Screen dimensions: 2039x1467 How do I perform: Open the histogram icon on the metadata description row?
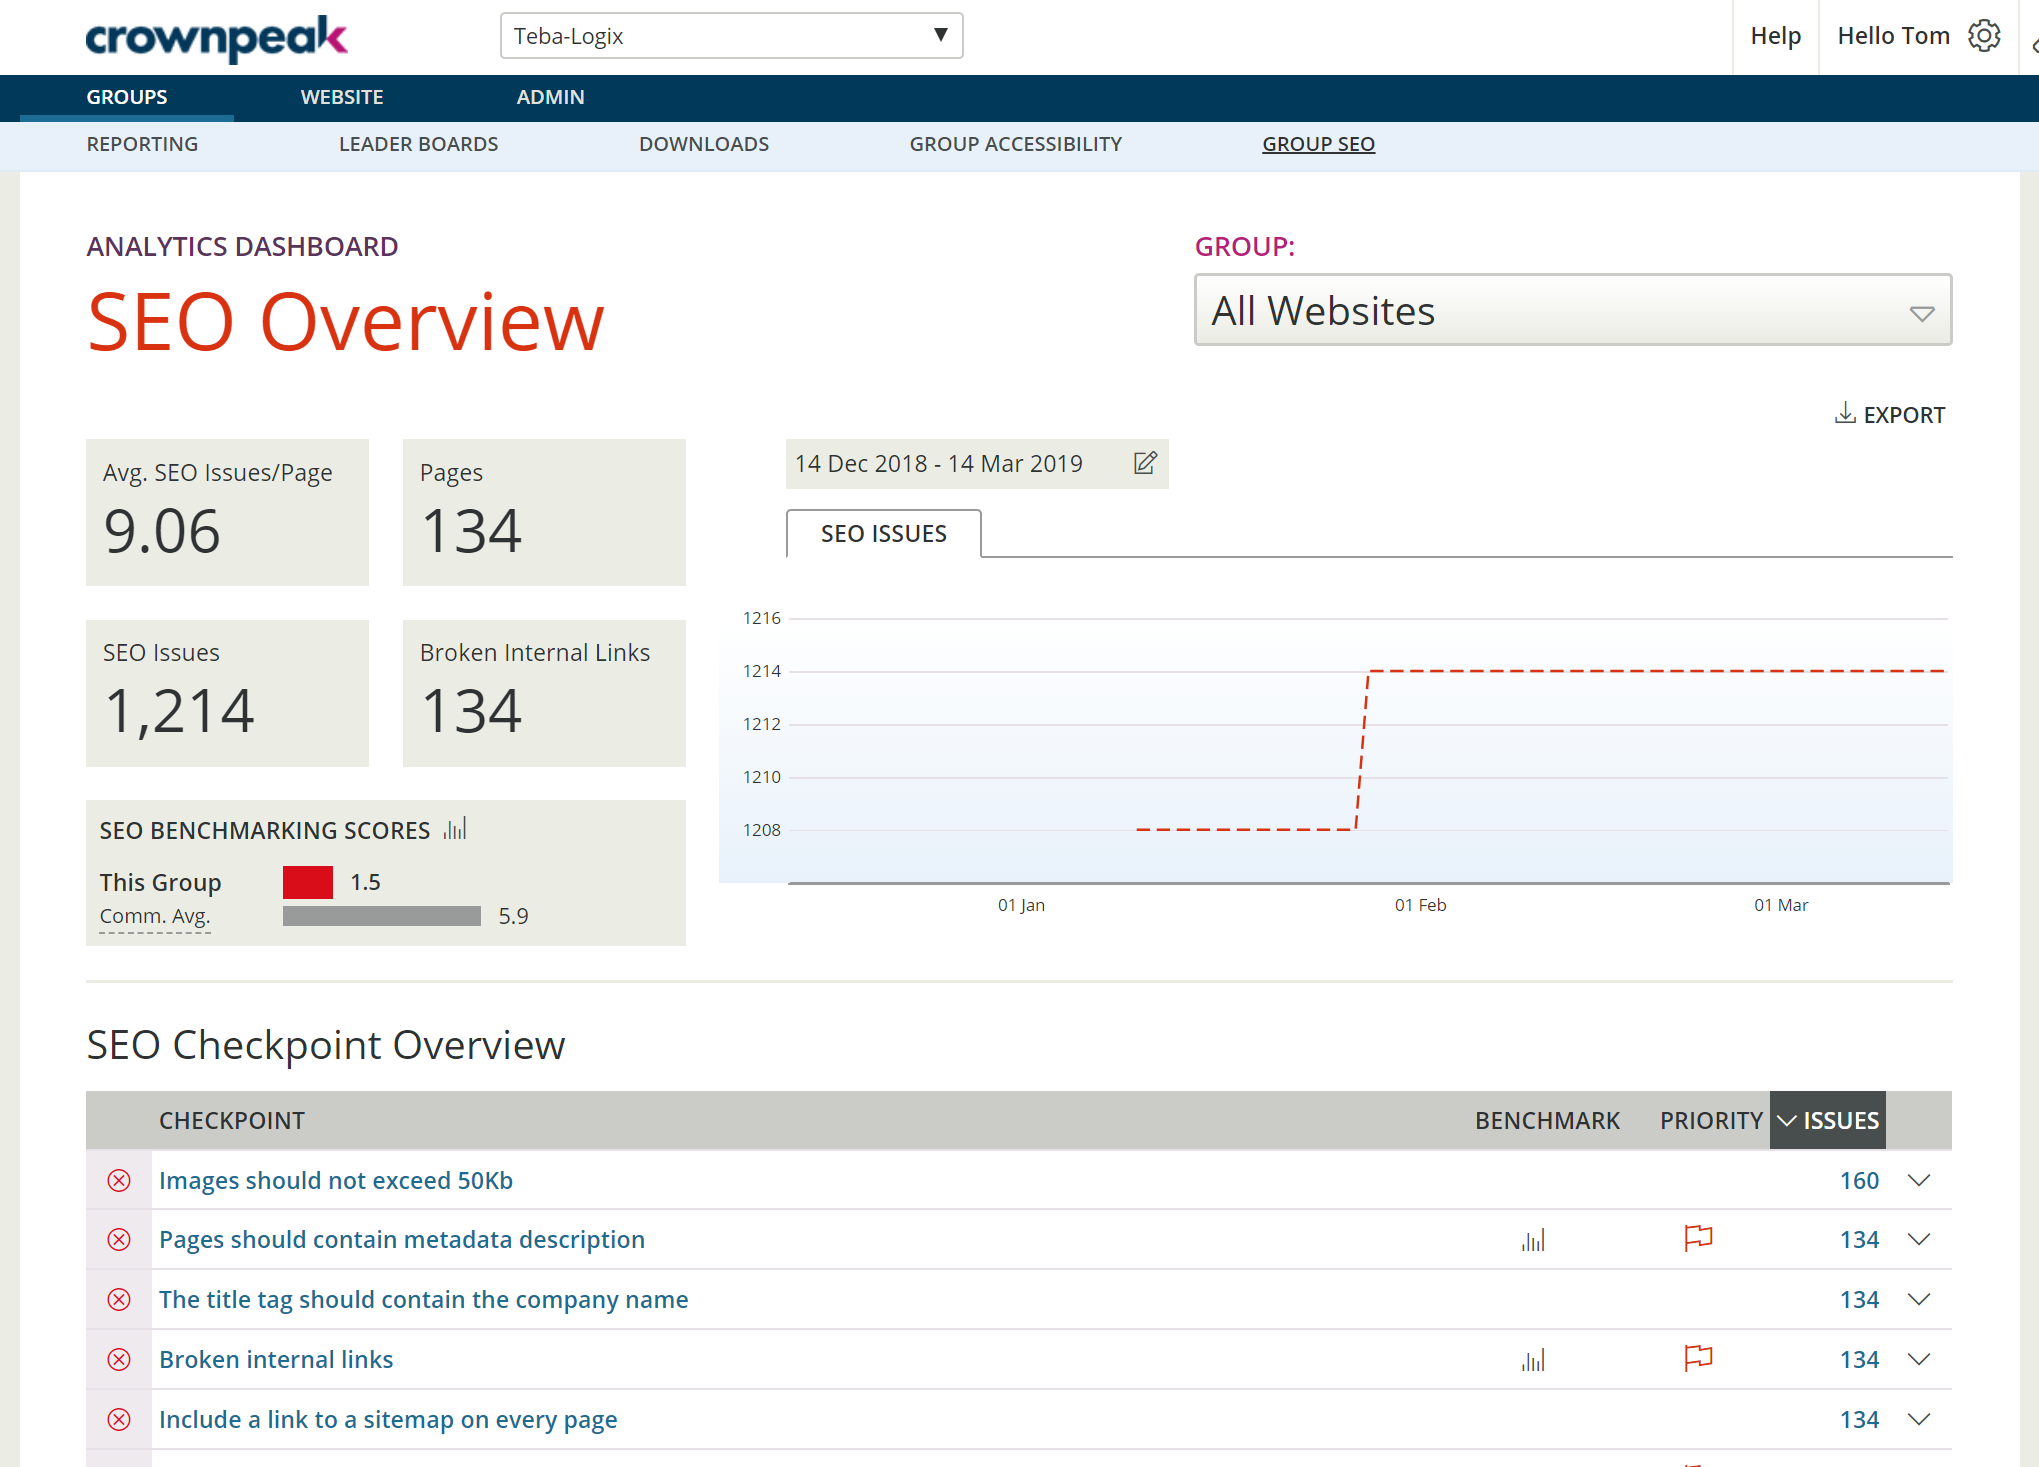pyautogui.click(x=1533, y=1239)
